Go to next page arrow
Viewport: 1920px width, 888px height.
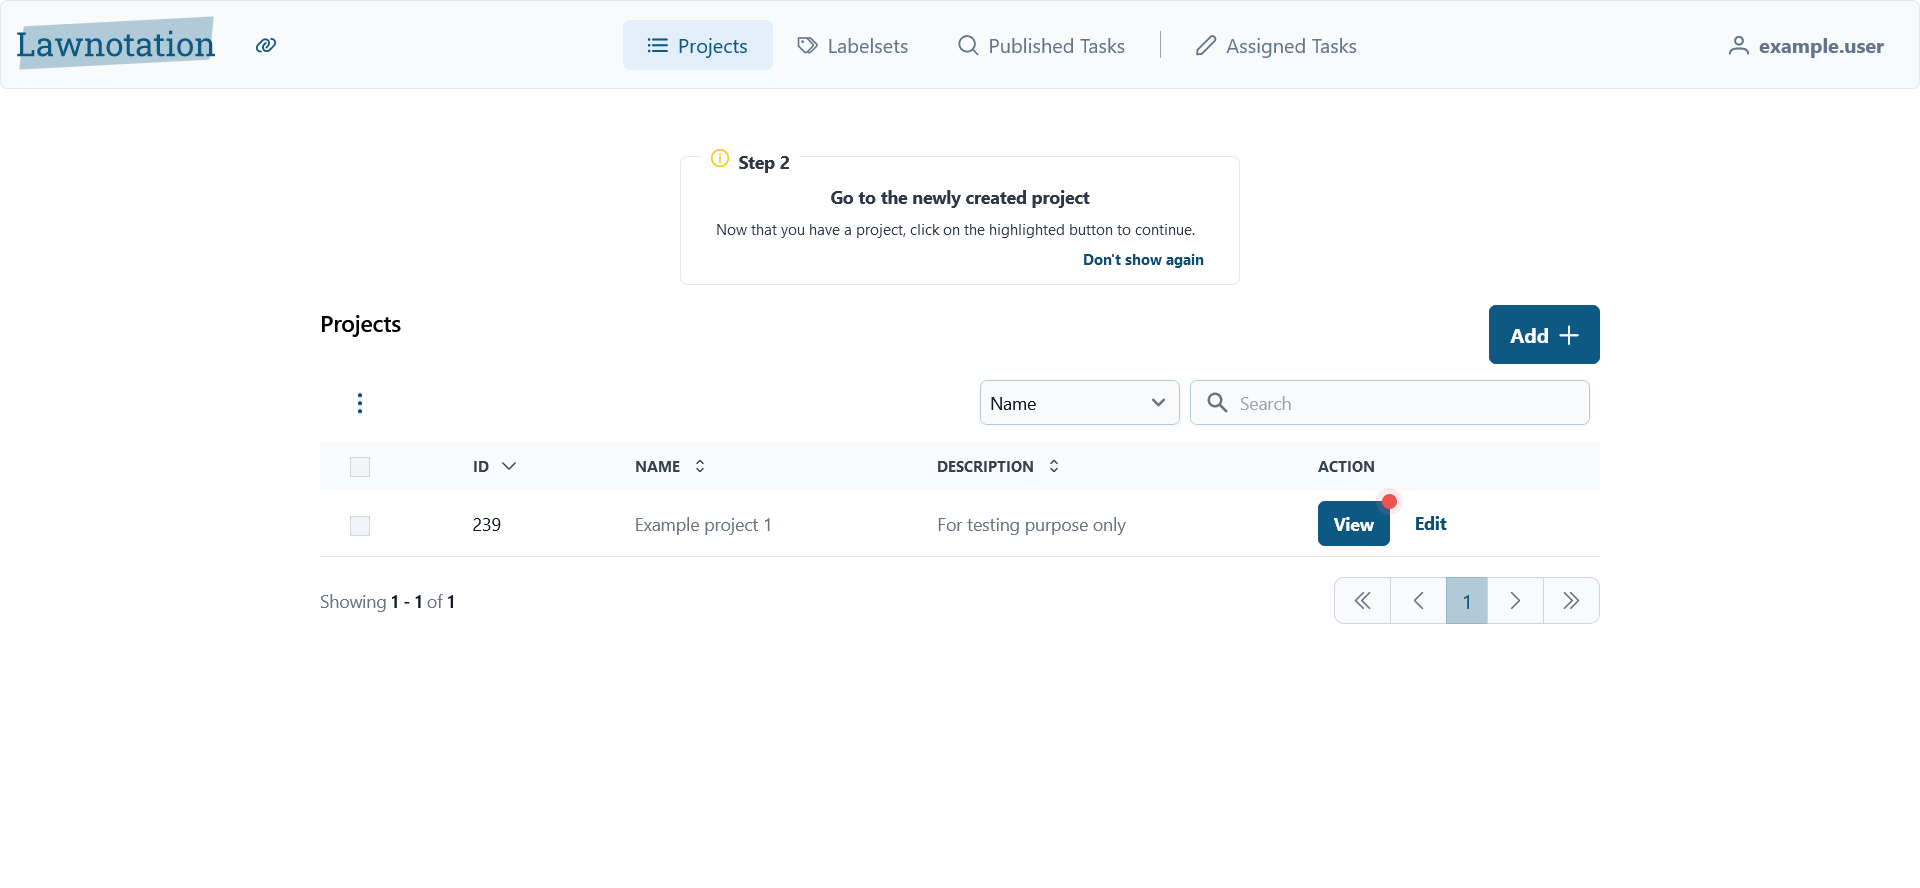coord(1515,601)
